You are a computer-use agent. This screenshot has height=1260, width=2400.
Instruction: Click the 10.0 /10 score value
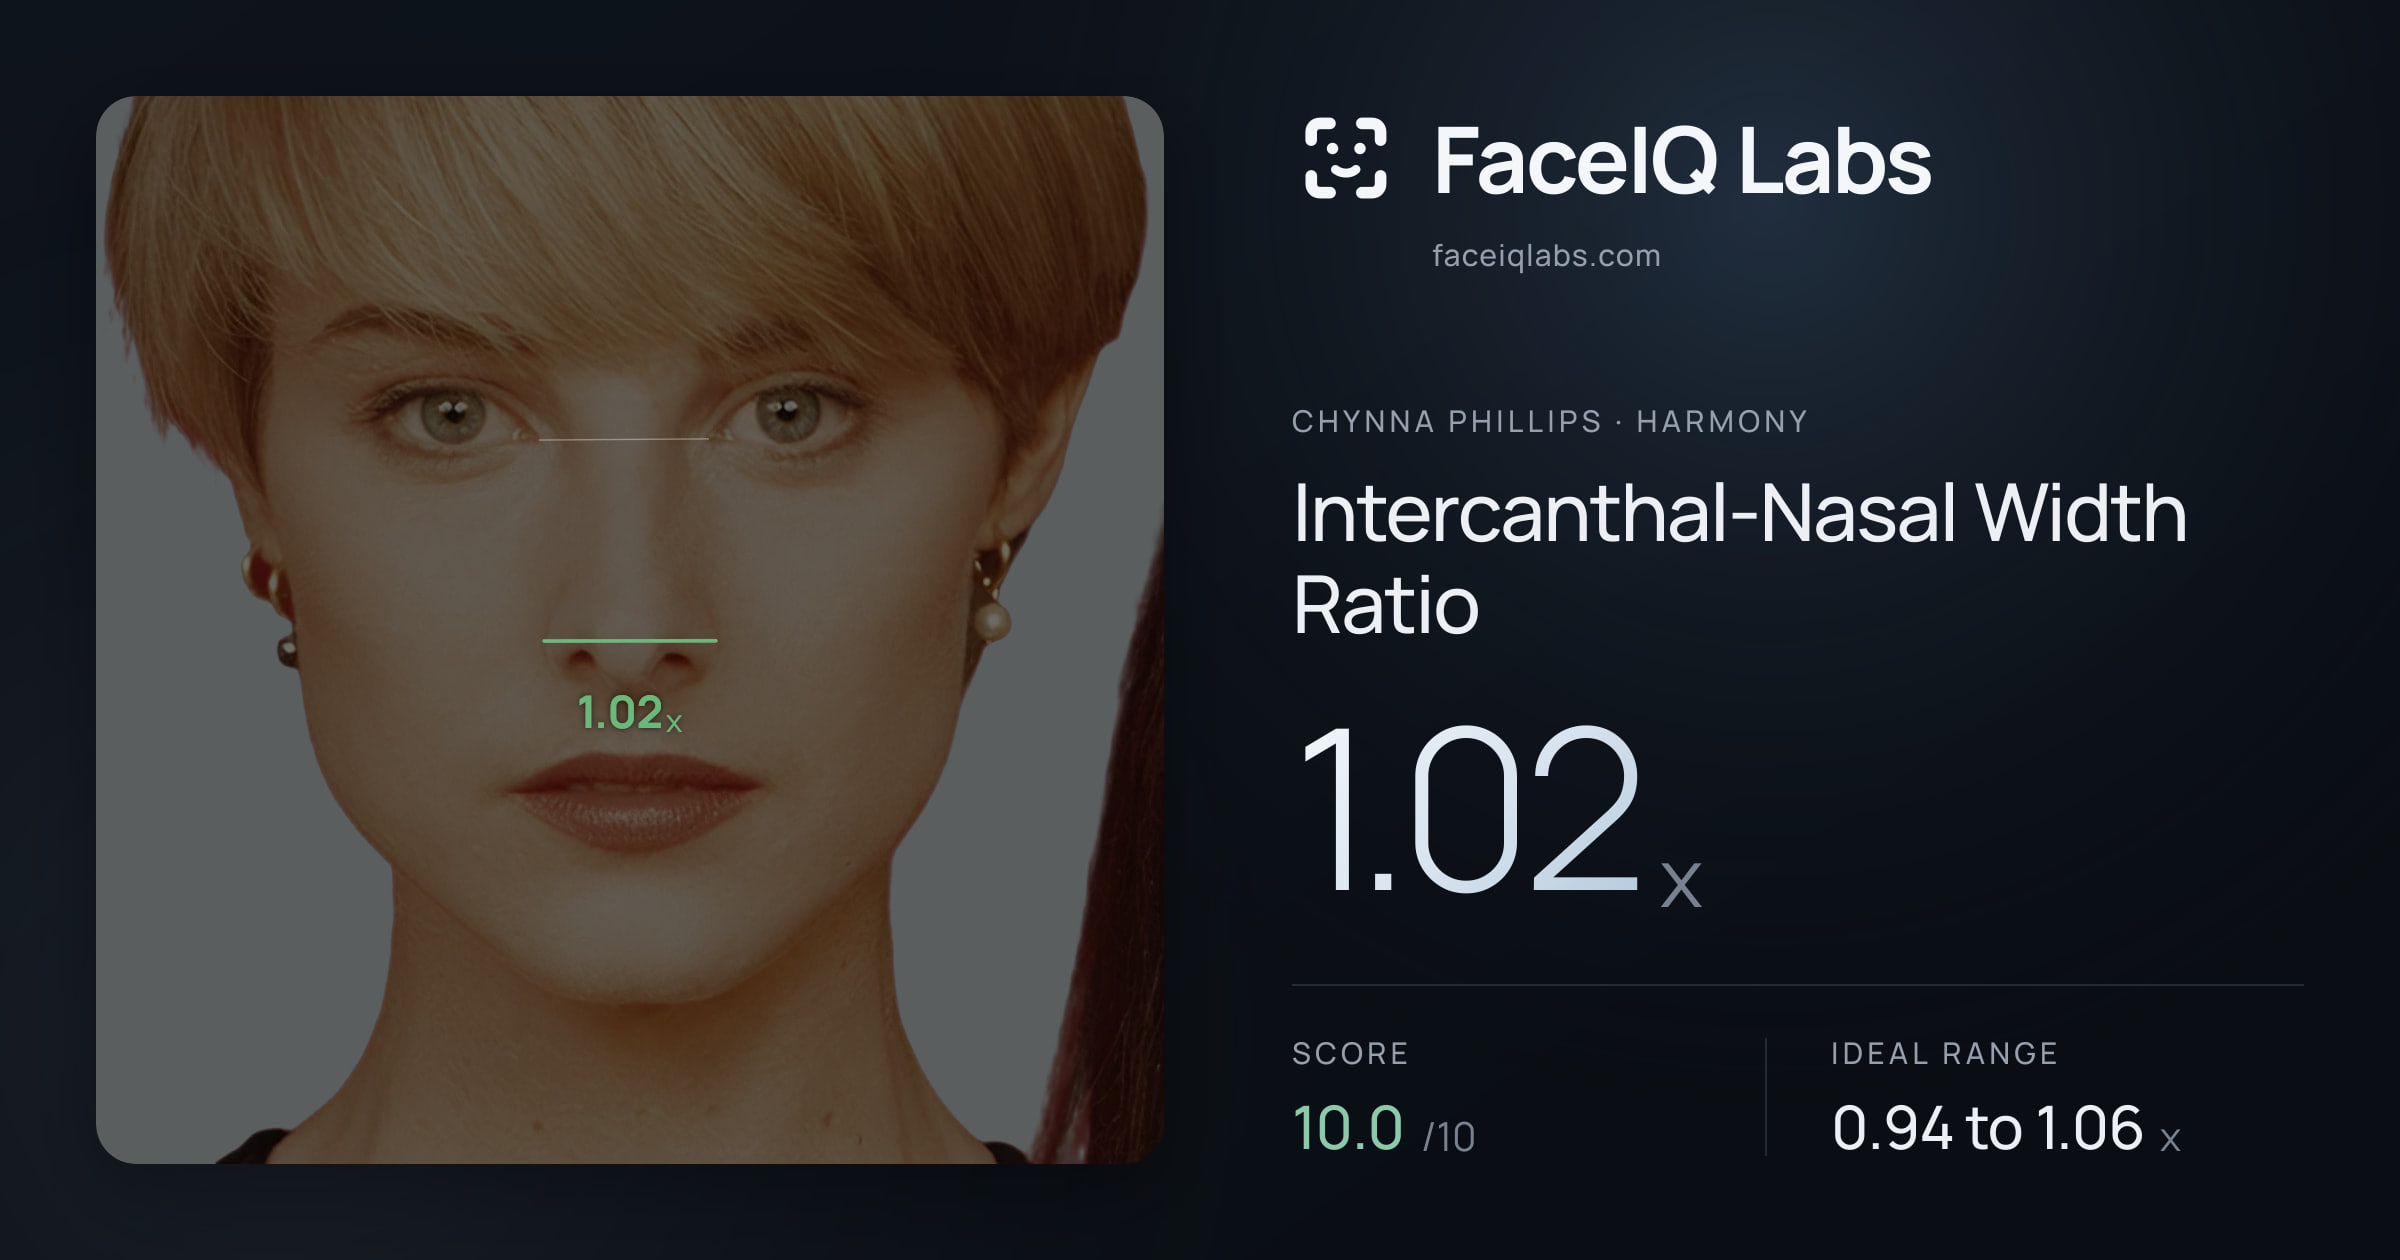click(x=1384, y=1129)
